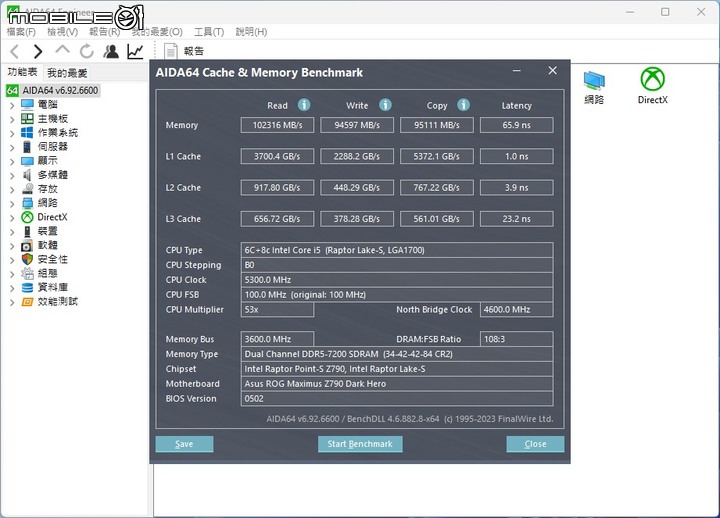Screen dimensions: 720x518
Task: Select the 存放 storage tree icon
Action: pyautogui.click(x=27, y=189)
